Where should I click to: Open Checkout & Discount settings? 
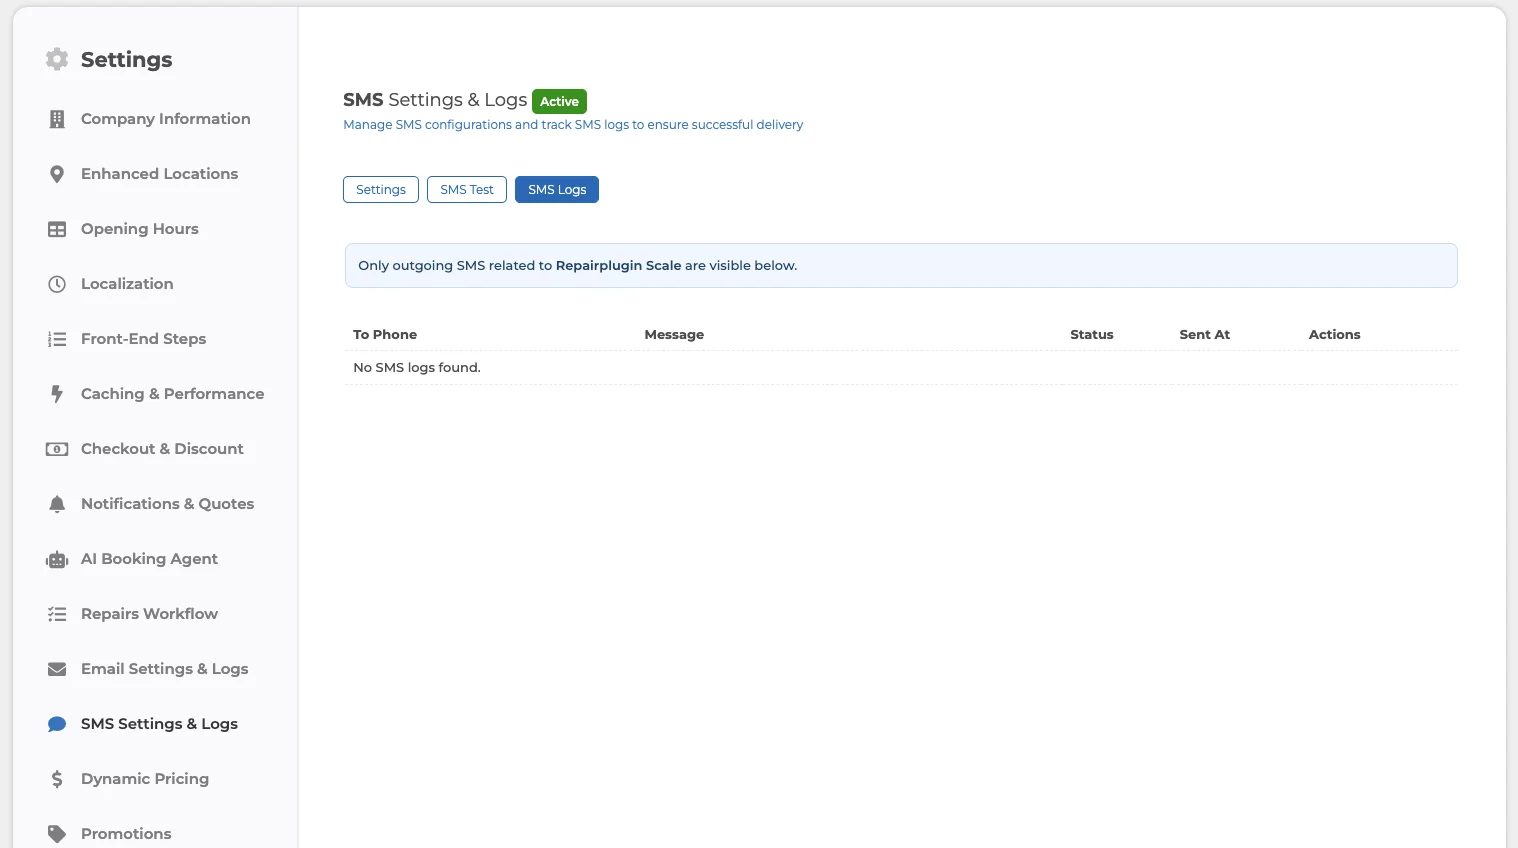click(162, 449)
